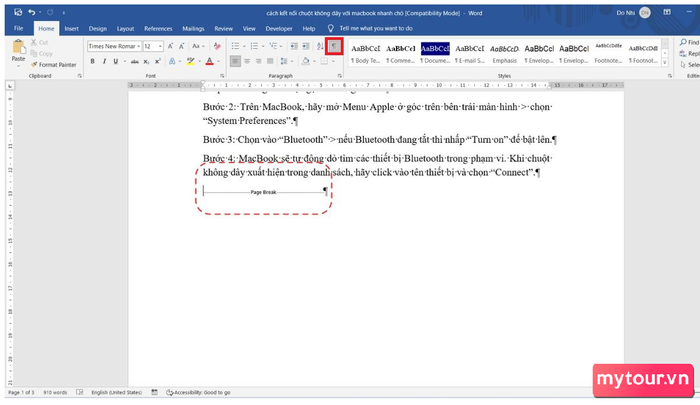The image size is (700, 405).
Task: Clear all formatting icon
Action: pyautogui.click(x=217, y=46)
